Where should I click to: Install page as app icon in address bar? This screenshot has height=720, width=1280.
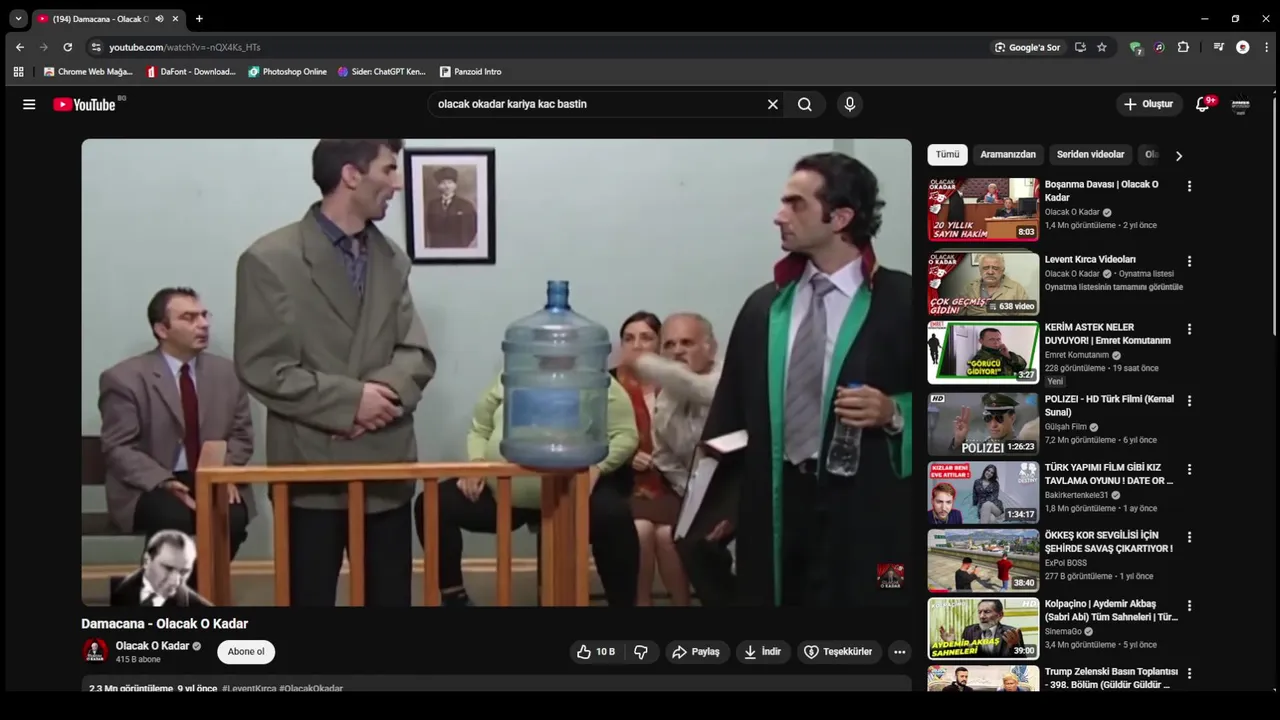tap(1080, 47)
